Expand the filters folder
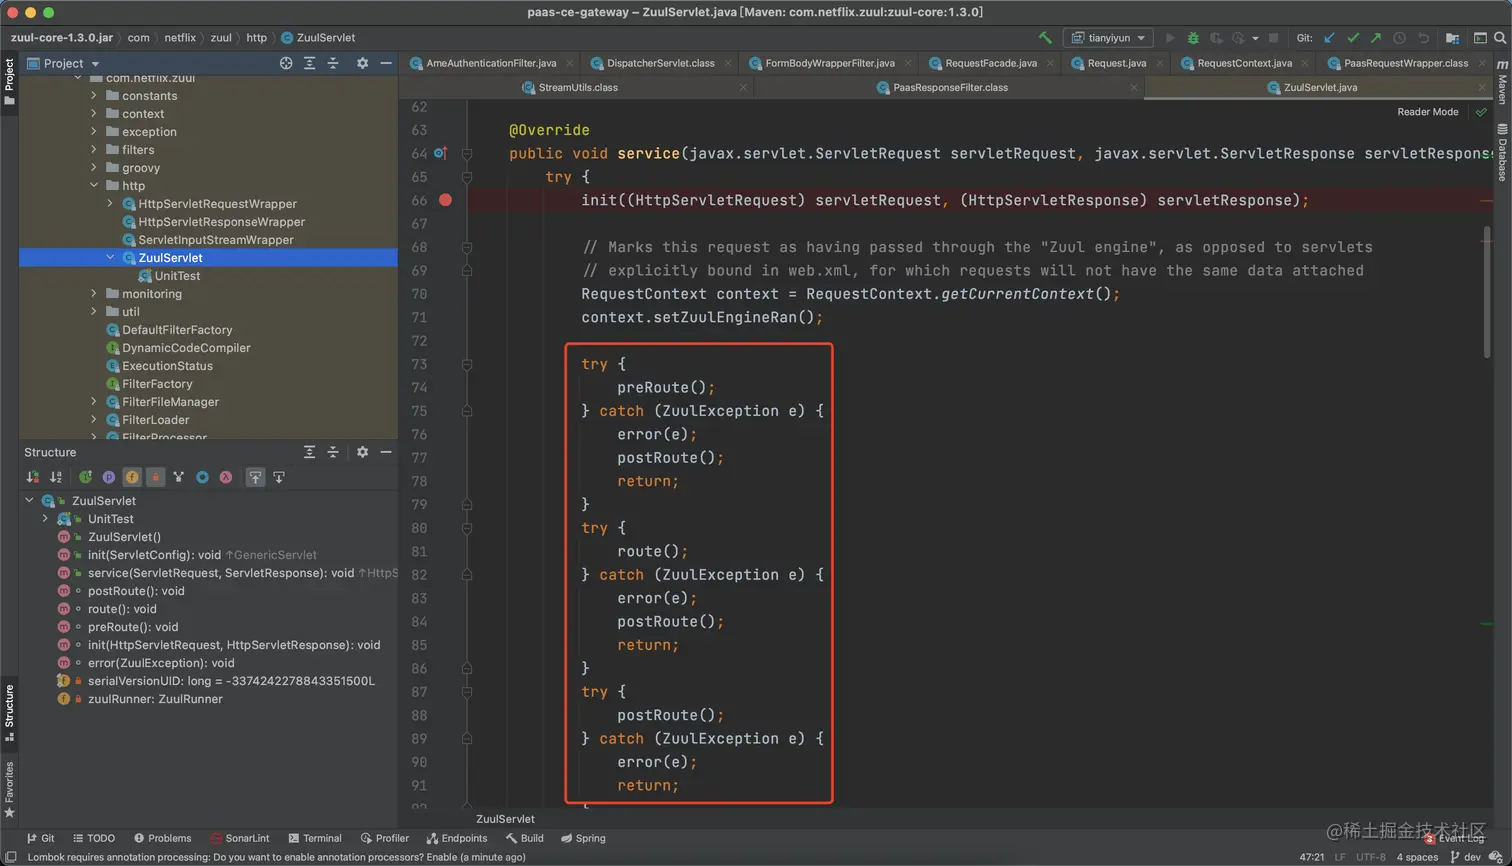The width and height of the screenshot is (1512, 866). pos(94,150)
